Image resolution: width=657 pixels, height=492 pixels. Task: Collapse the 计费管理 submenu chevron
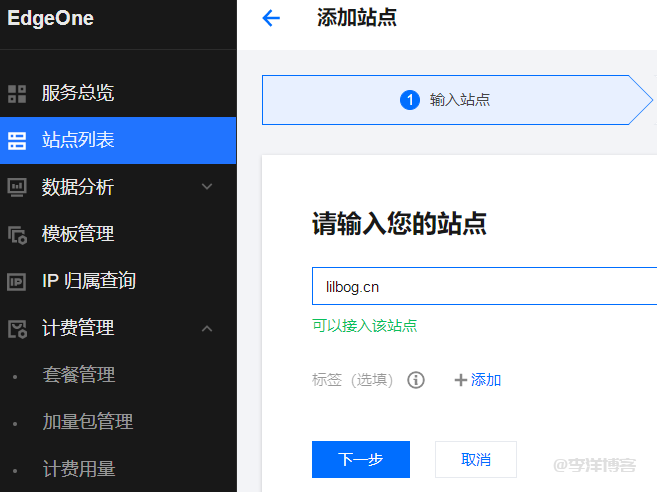pyautogui.click(x=207, y=328)
